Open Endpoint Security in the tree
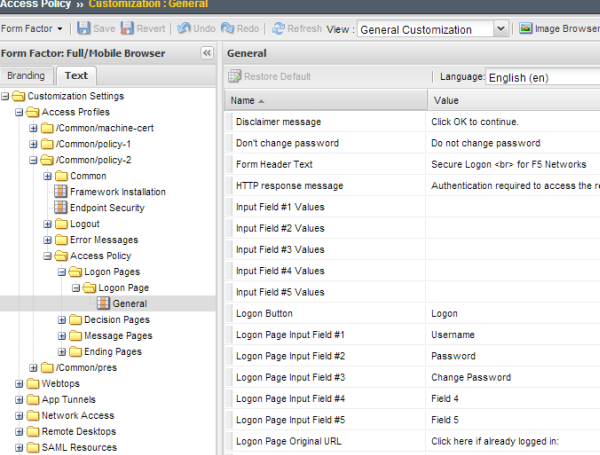 [106, 208]
